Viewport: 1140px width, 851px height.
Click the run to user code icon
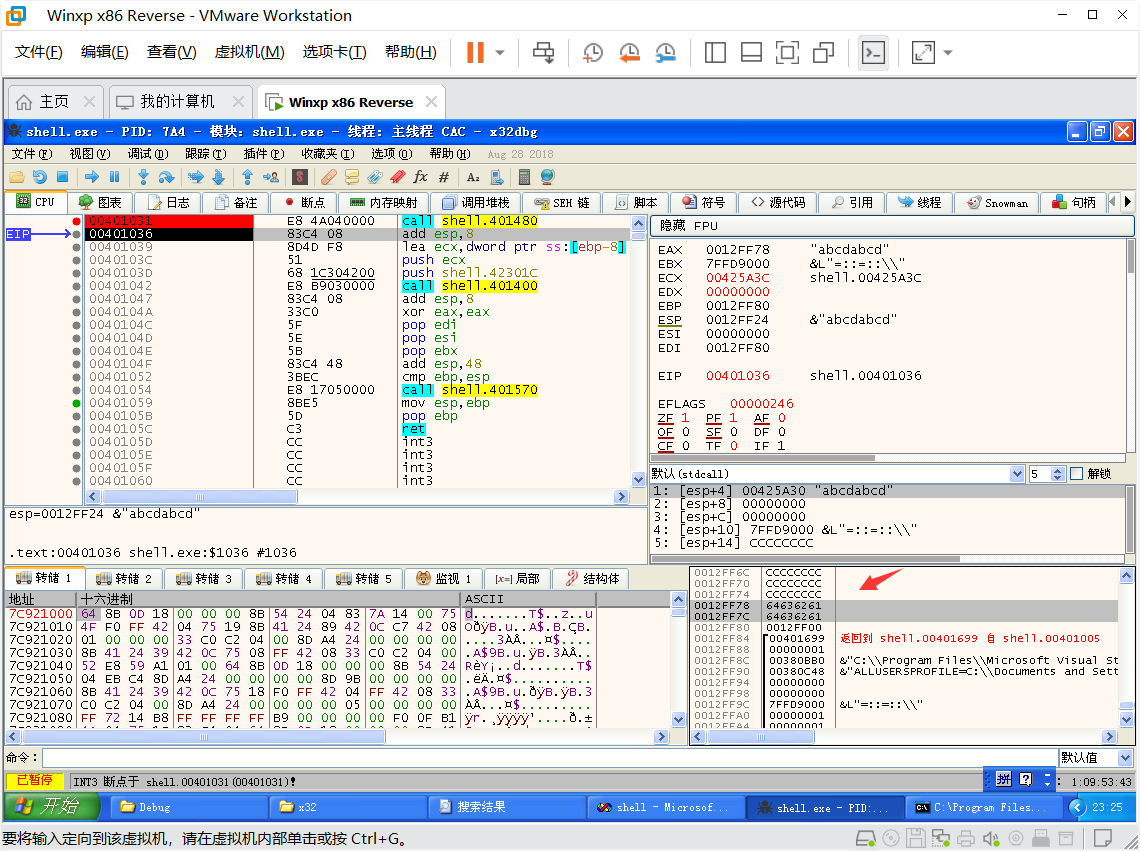[270, 177]
